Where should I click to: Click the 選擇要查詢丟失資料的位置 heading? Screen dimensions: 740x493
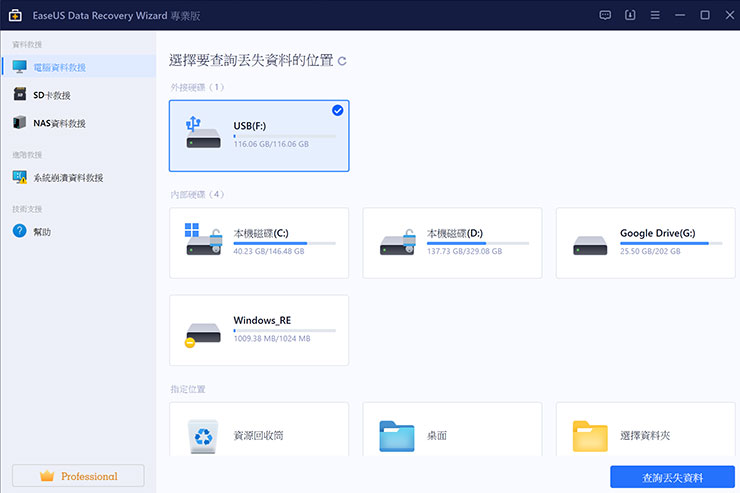coord(251,60)
